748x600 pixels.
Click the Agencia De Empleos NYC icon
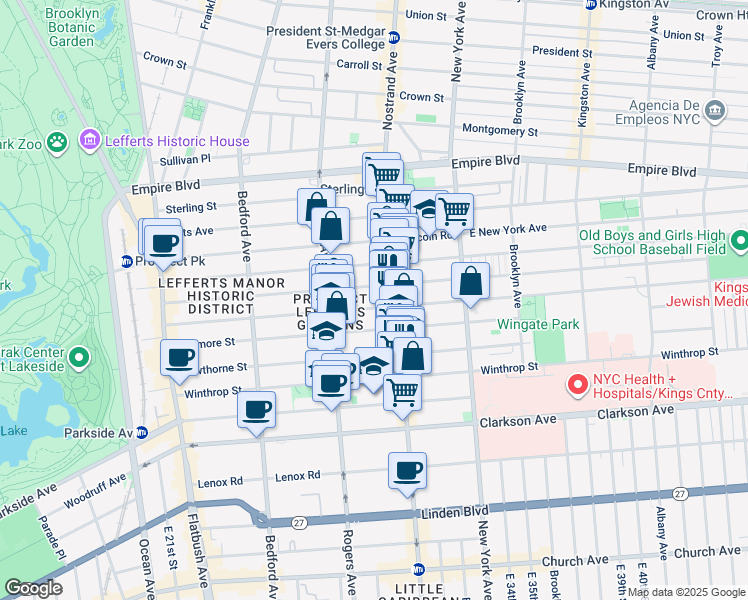715,110
